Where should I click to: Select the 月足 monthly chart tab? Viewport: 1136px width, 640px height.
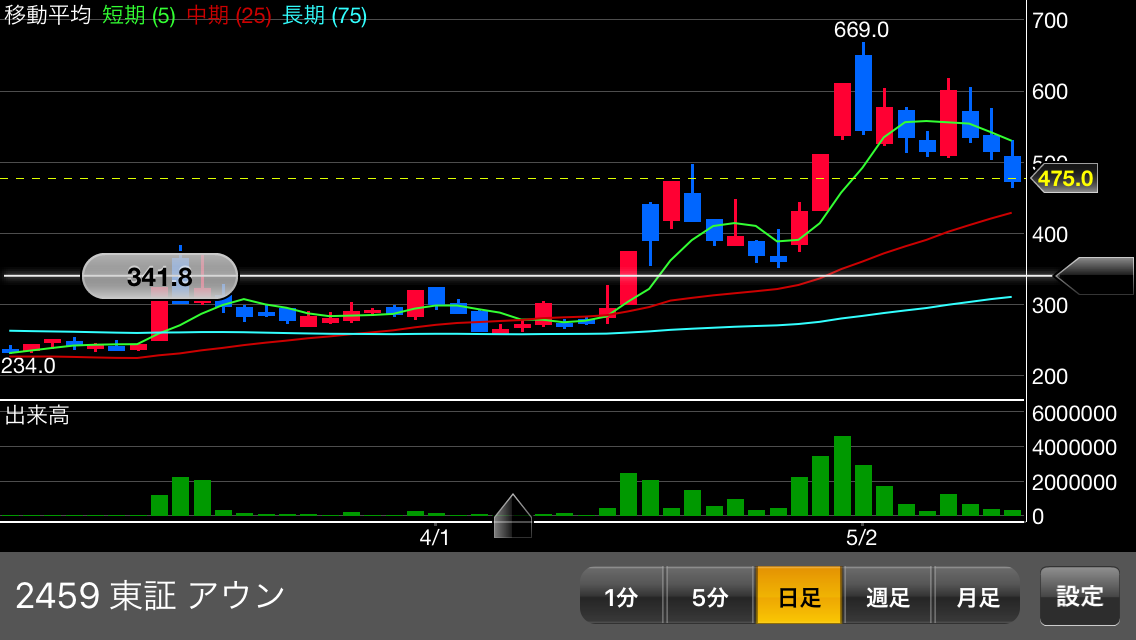click(977, 596)
